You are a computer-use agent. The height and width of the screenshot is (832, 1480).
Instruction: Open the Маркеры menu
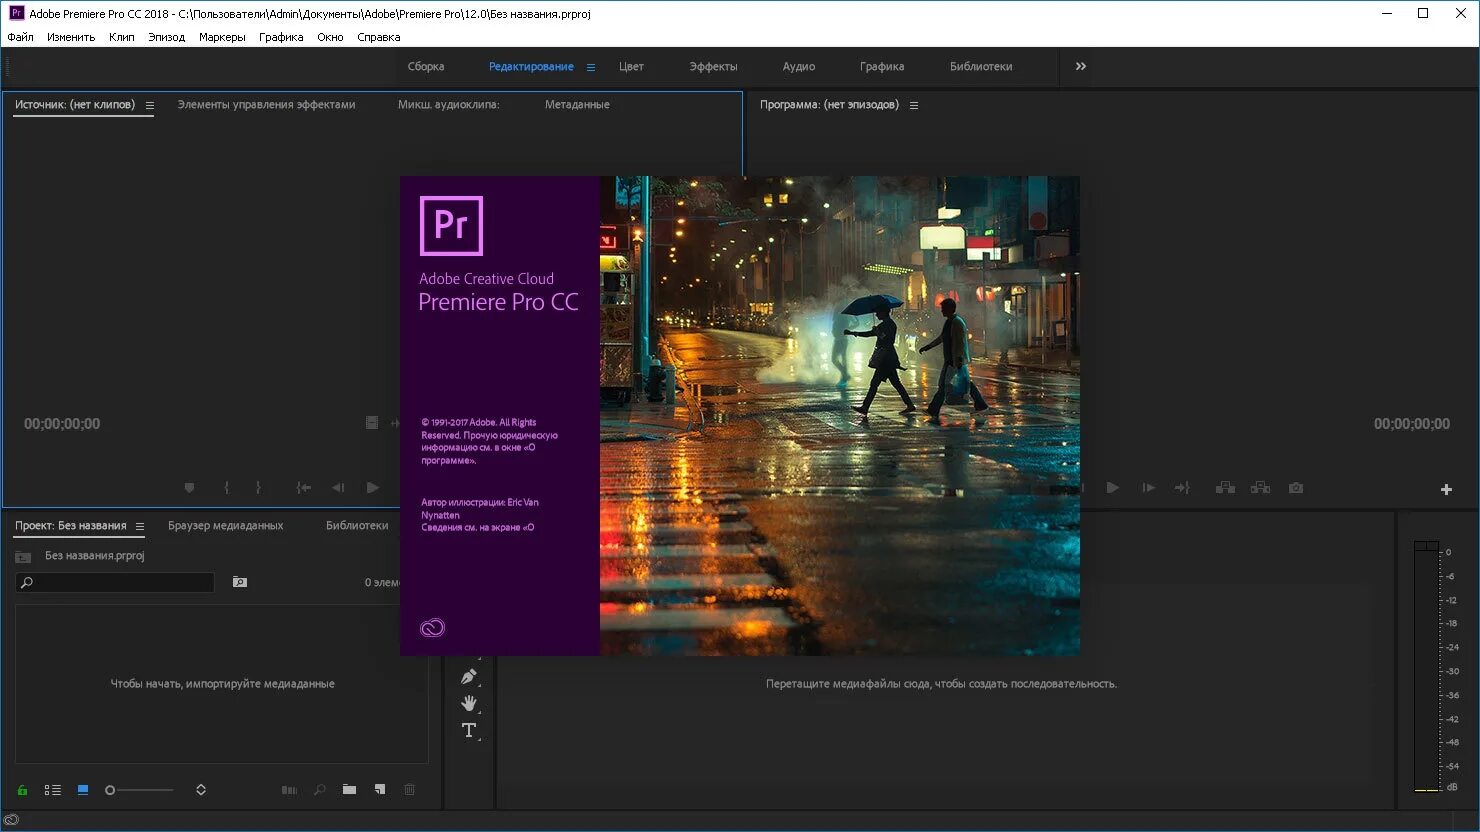[222, 37]
